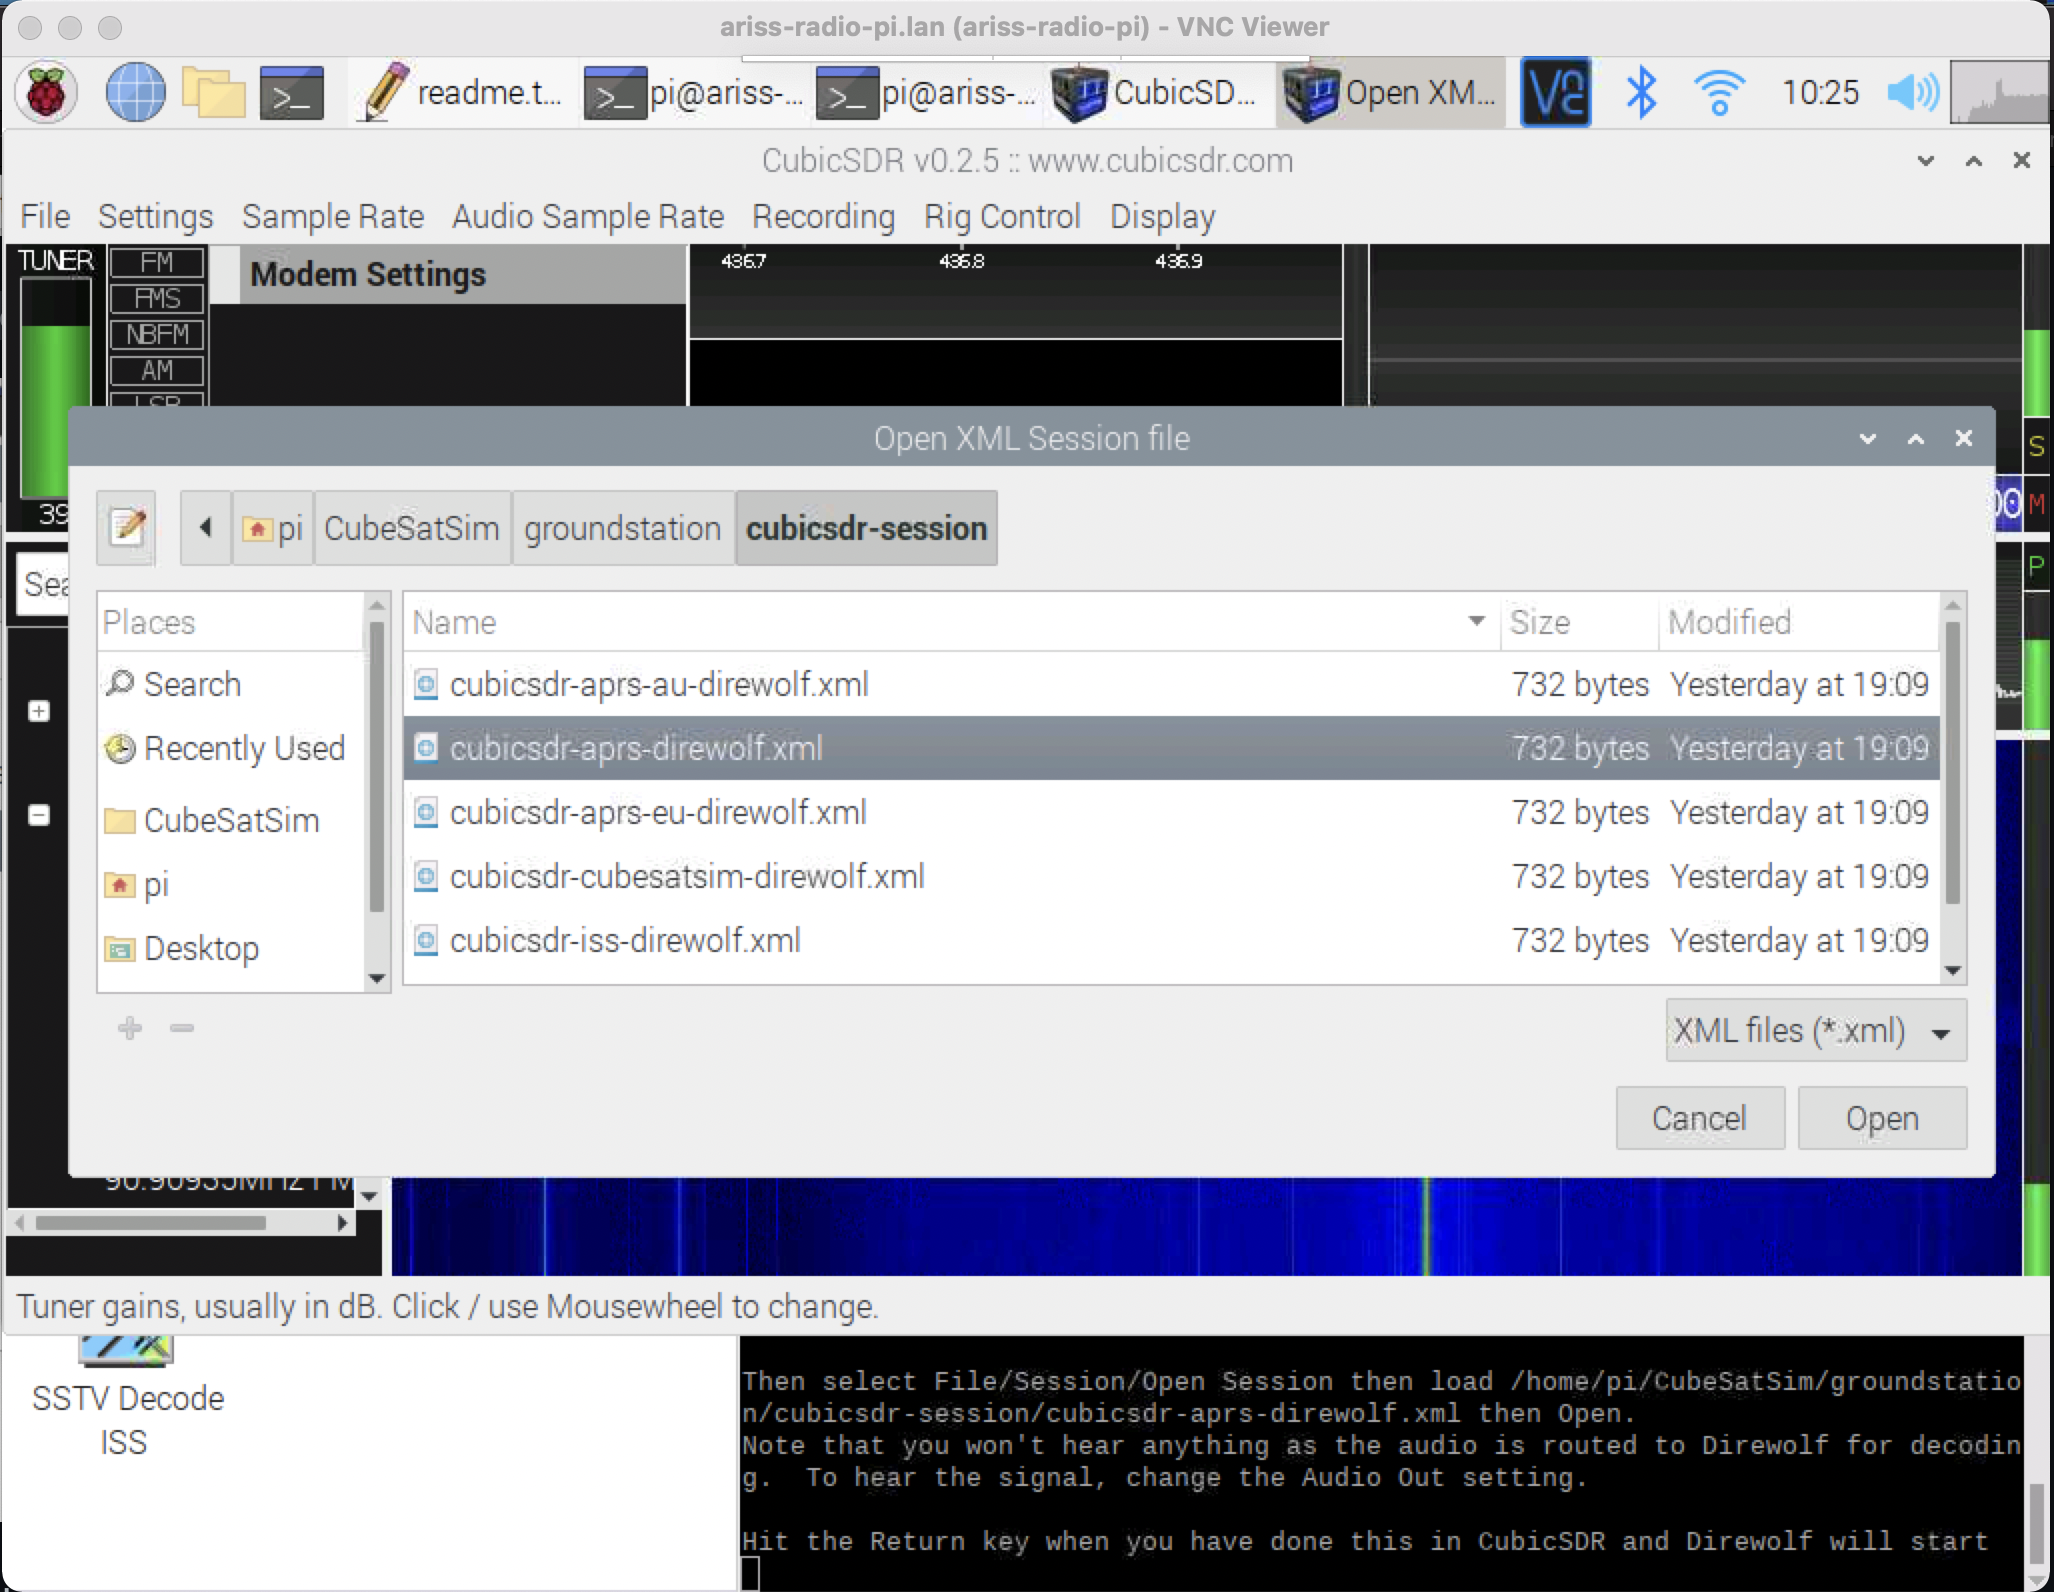
Task: Enable NBFM demodulation mode
Action: pyautogui.click(x=157, y=334)
